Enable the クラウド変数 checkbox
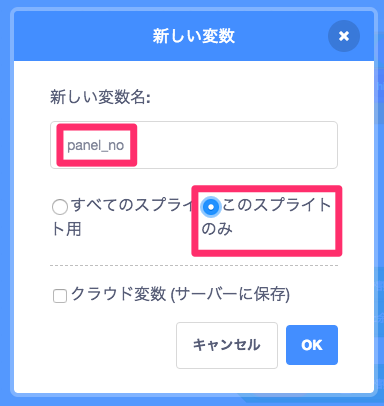The width and height of the screenshot is (384, 406). [60, 296]
